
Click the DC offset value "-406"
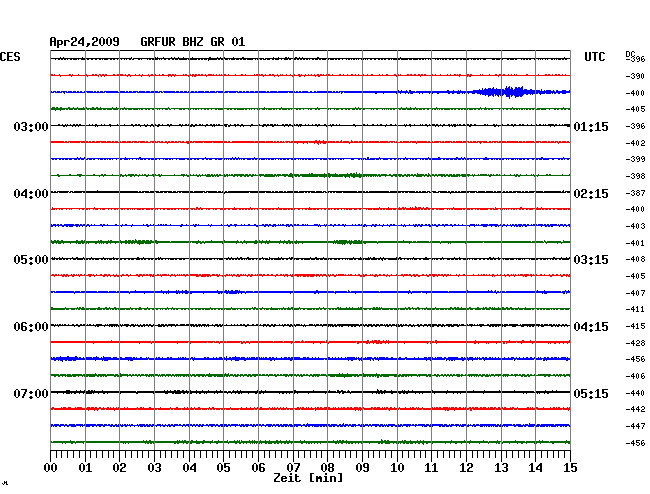(x=635, y=376)
